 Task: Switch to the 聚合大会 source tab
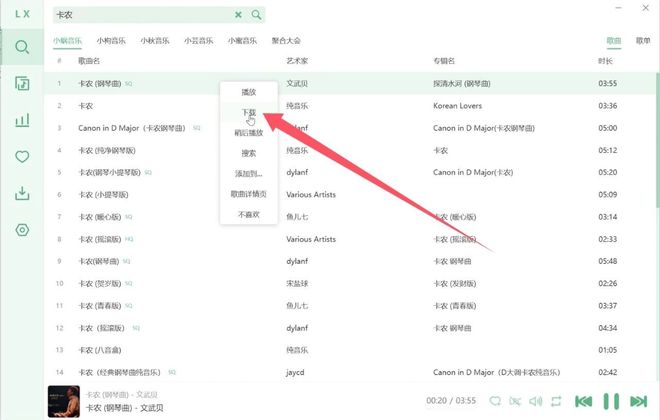point(286,41)
